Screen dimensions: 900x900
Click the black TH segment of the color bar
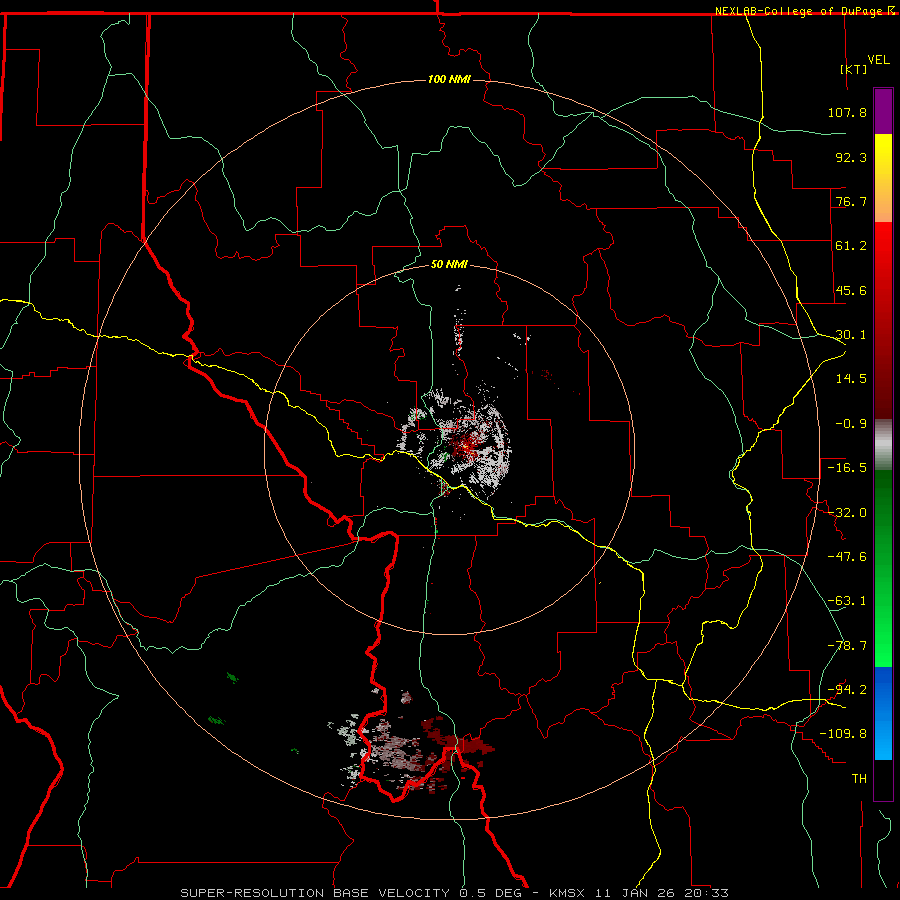pos(883,780)
